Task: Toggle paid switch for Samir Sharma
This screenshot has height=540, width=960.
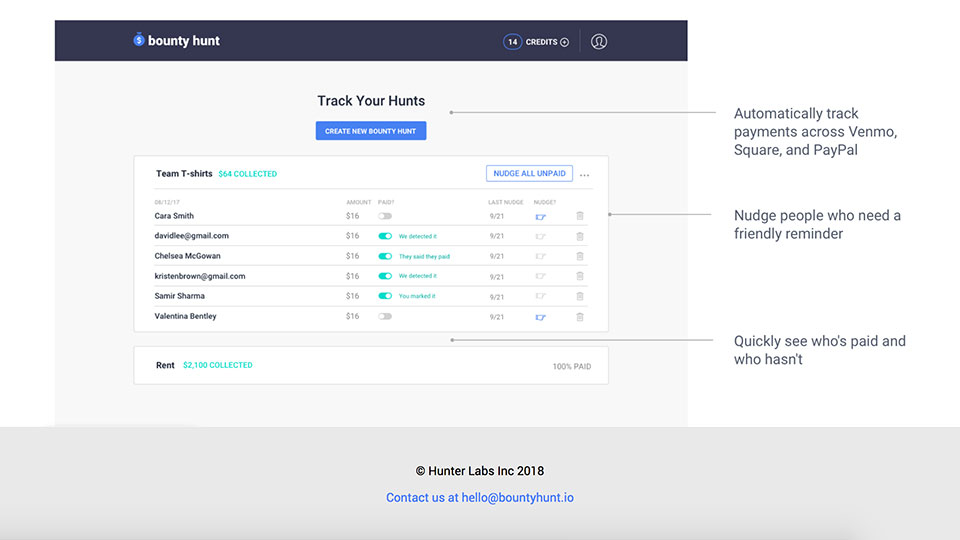Action: pyautogui.click(x=384, y=296)
